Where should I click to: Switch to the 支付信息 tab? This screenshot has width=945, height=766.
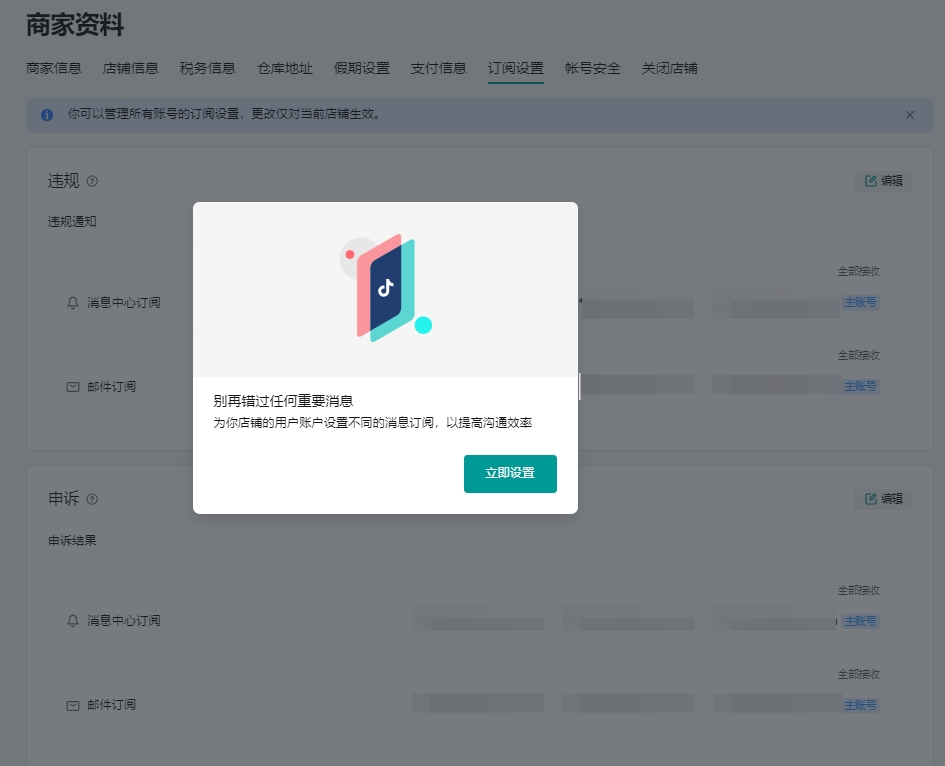[439, 69]
